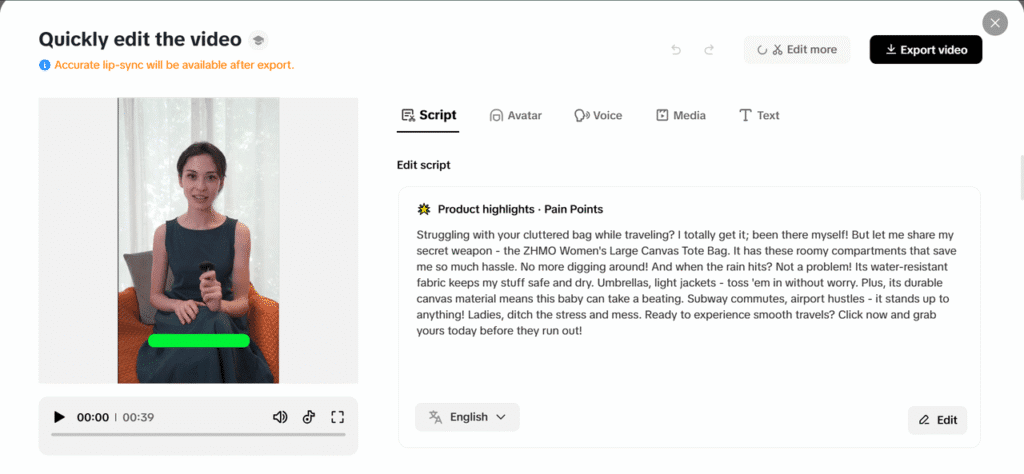Screen dimensions: 1024x474
Task: Mute the video volume speaker icon
Action: [x=280, y=417]
